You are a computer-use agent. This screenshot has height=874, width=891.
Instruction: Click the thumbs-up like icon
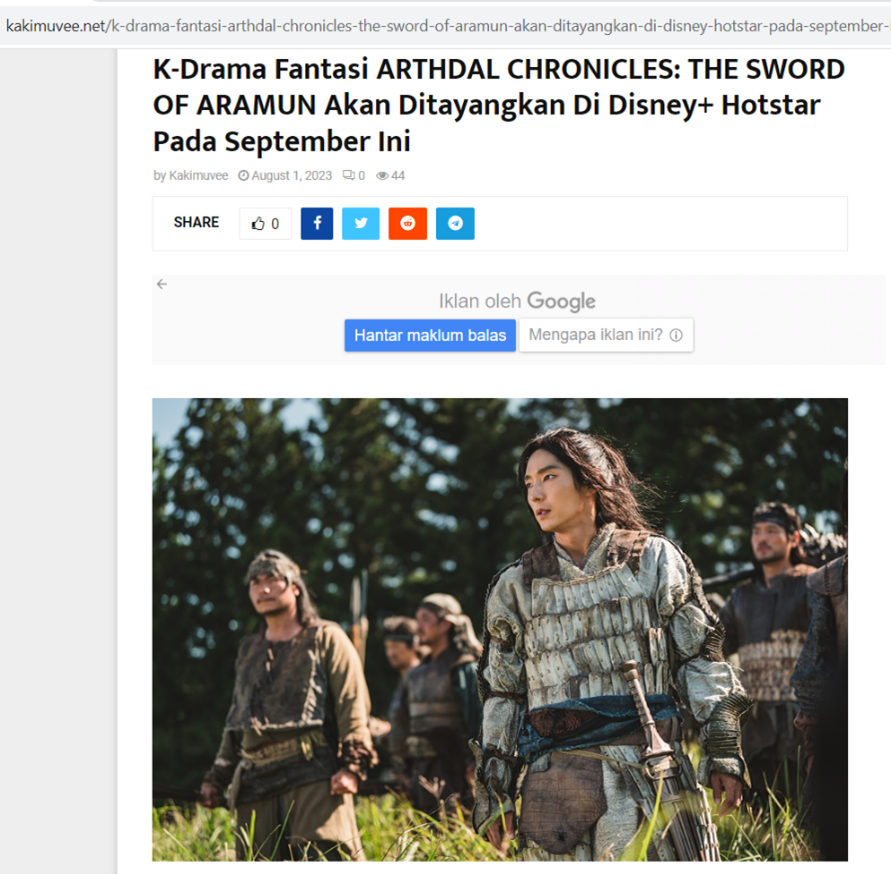point(258,223)
